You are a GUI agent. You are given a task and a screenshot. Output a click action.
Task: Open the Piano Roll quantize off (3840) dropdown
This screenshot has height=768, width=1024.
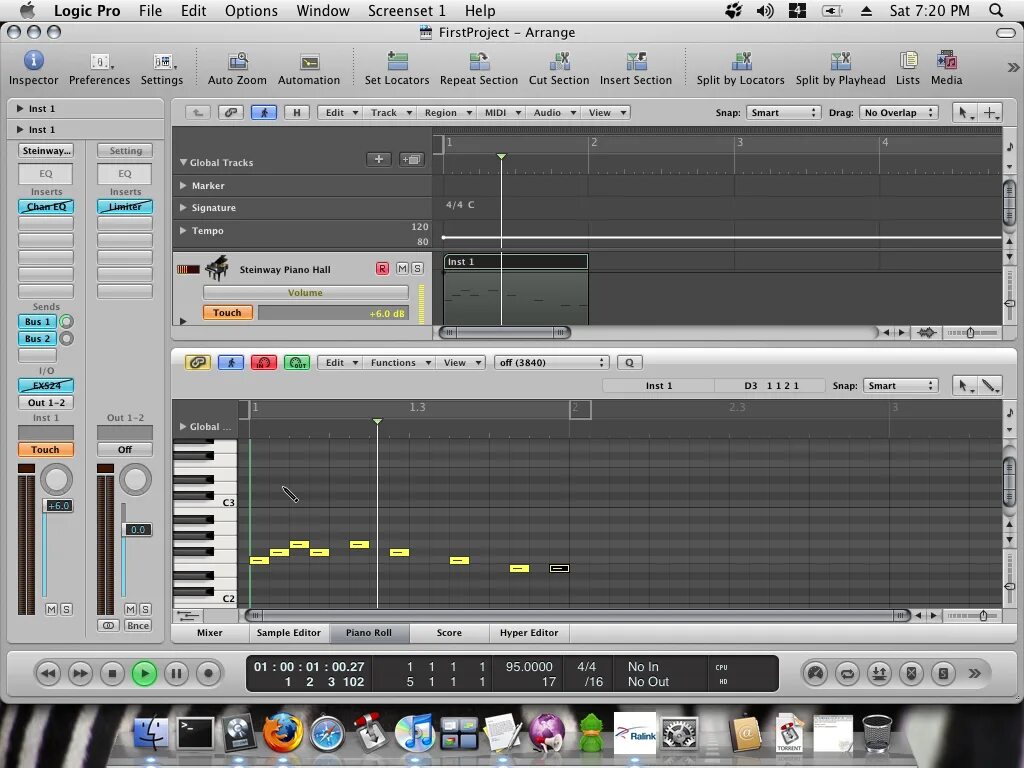[552, 362]
